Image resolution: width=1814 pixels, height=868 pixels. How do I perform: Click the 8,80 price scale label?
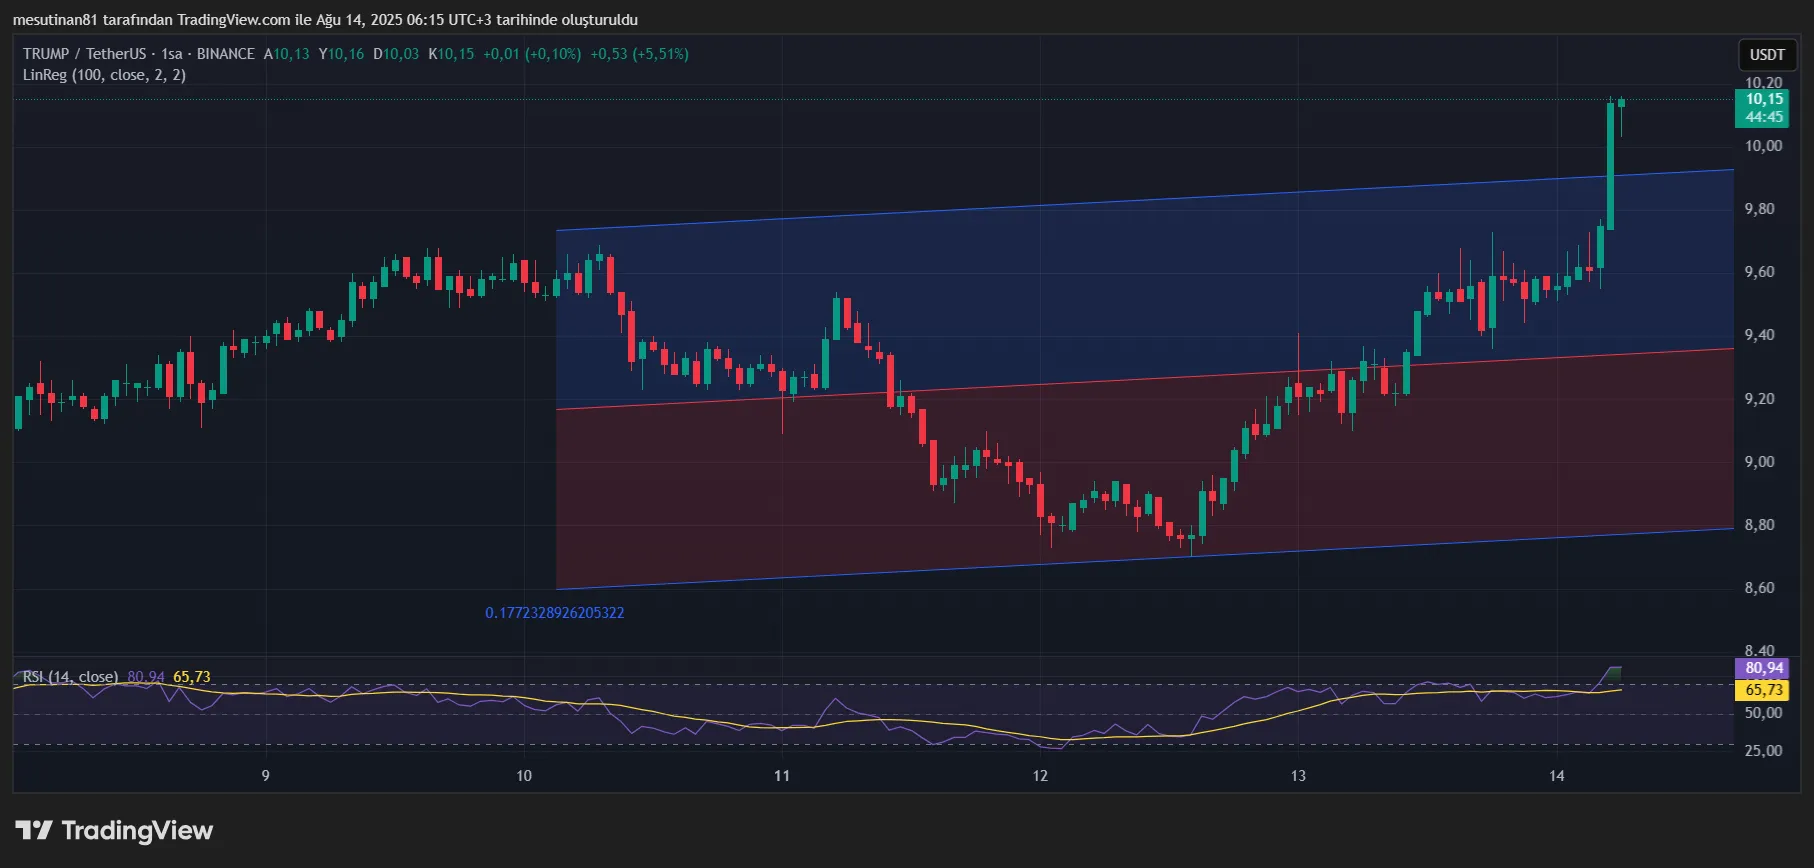[x=1760, y=525]
